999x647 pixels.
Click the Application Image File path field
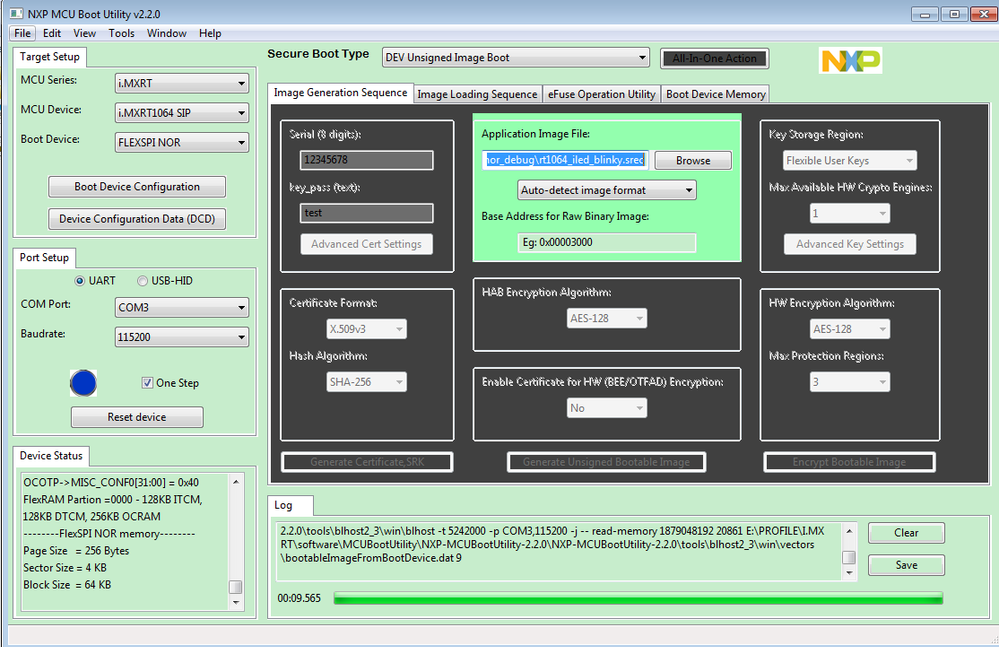[x=565, y=160]
